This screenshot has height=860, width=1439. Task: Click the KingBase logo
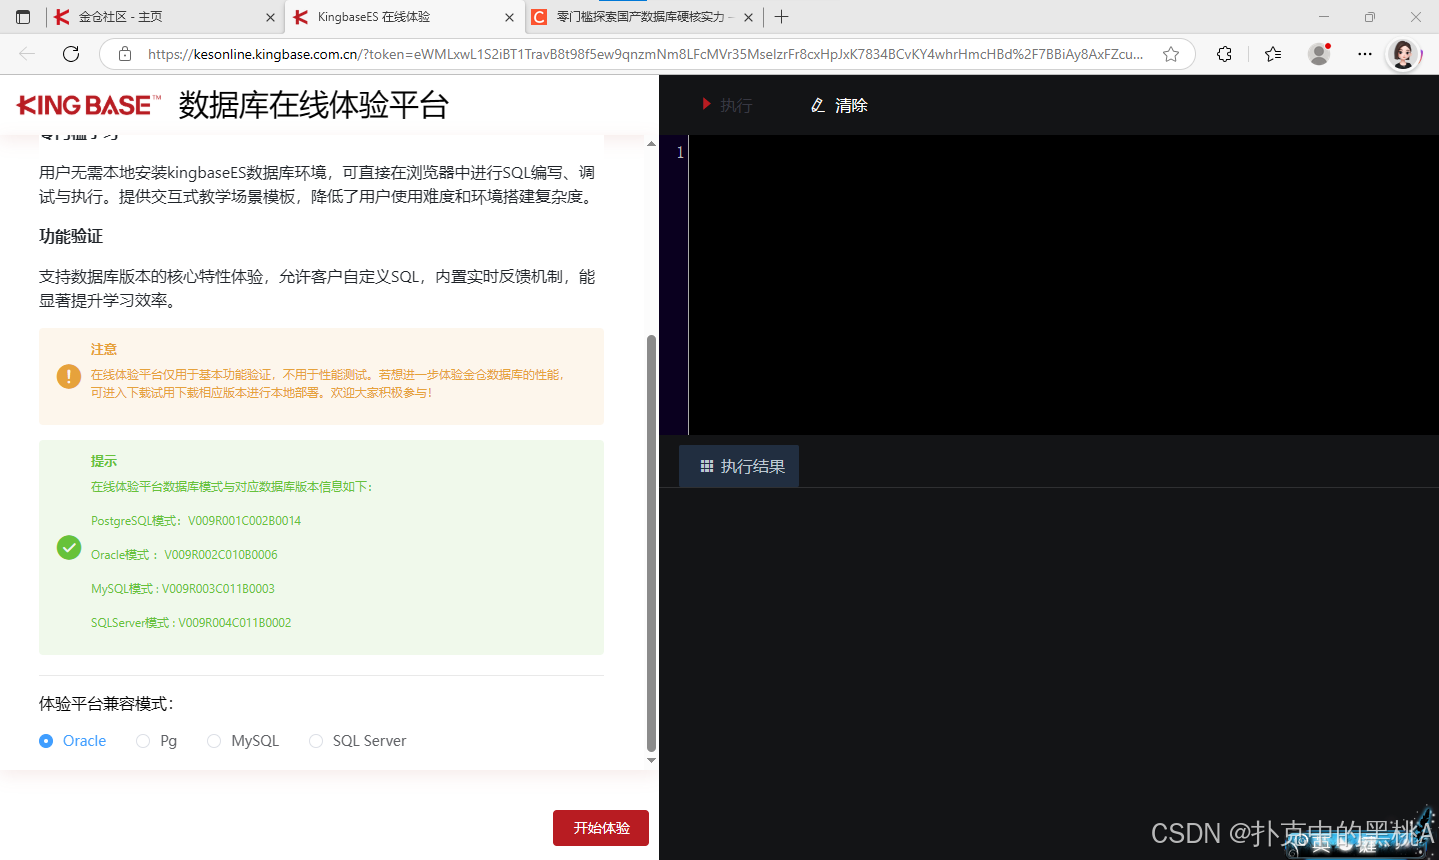coord(89,105)
